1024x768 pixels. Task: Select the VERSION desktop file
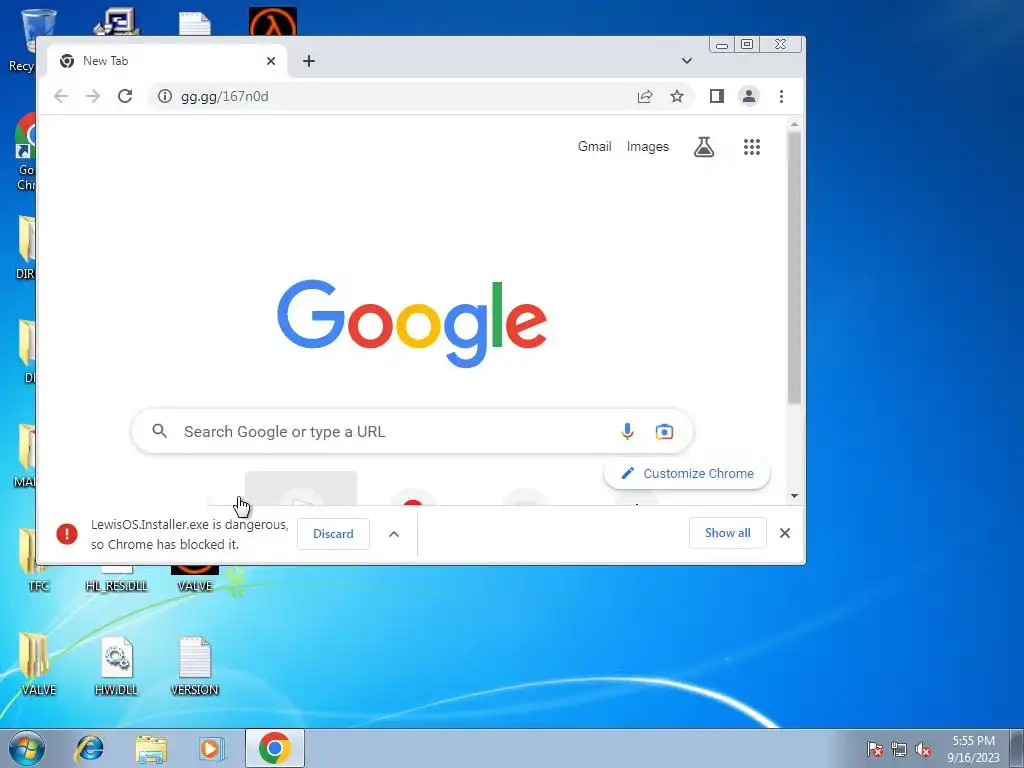[195, 666]
